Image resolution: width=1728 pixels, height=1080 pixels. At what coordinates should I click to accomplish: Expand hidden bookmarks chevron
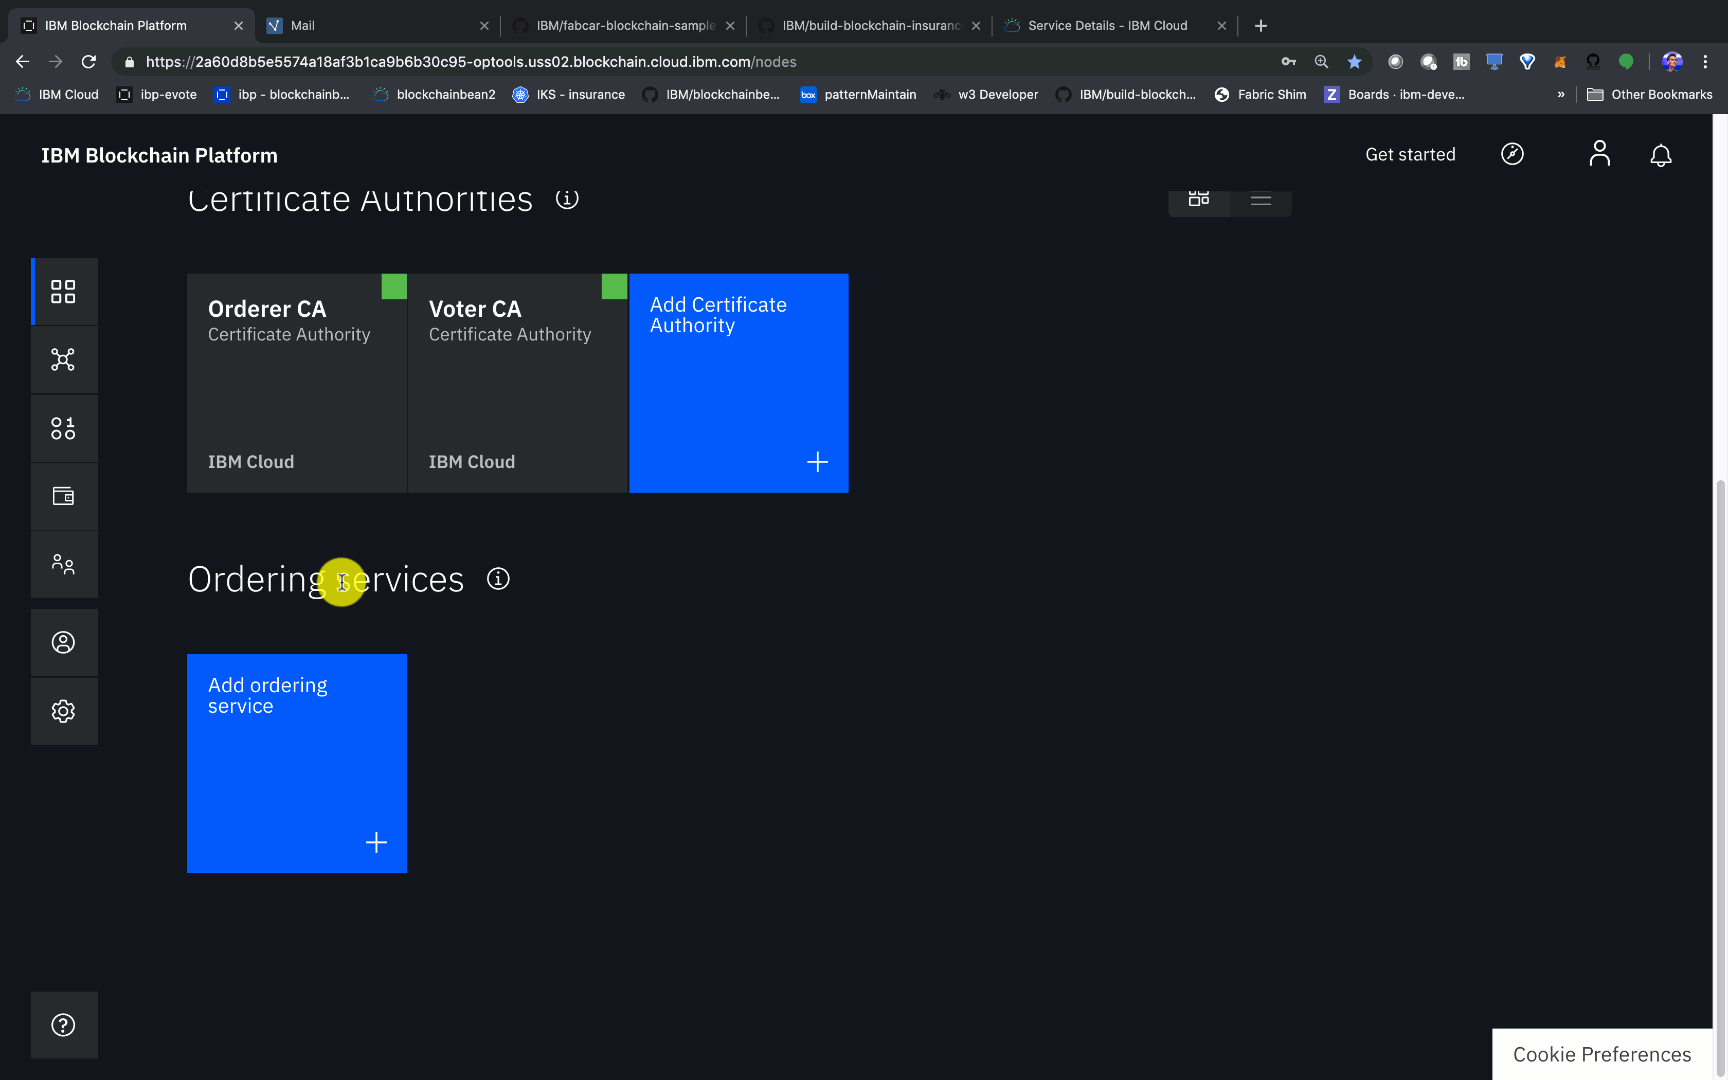coord(1561,94)
